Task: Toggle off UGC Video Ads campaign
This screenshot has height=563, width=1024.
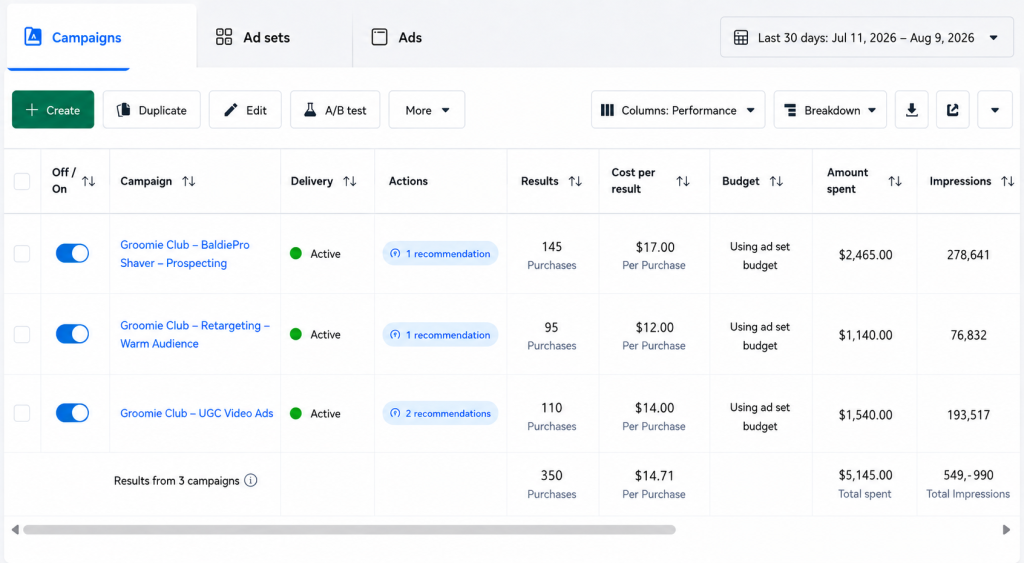Action: click(x=72, y=413)
